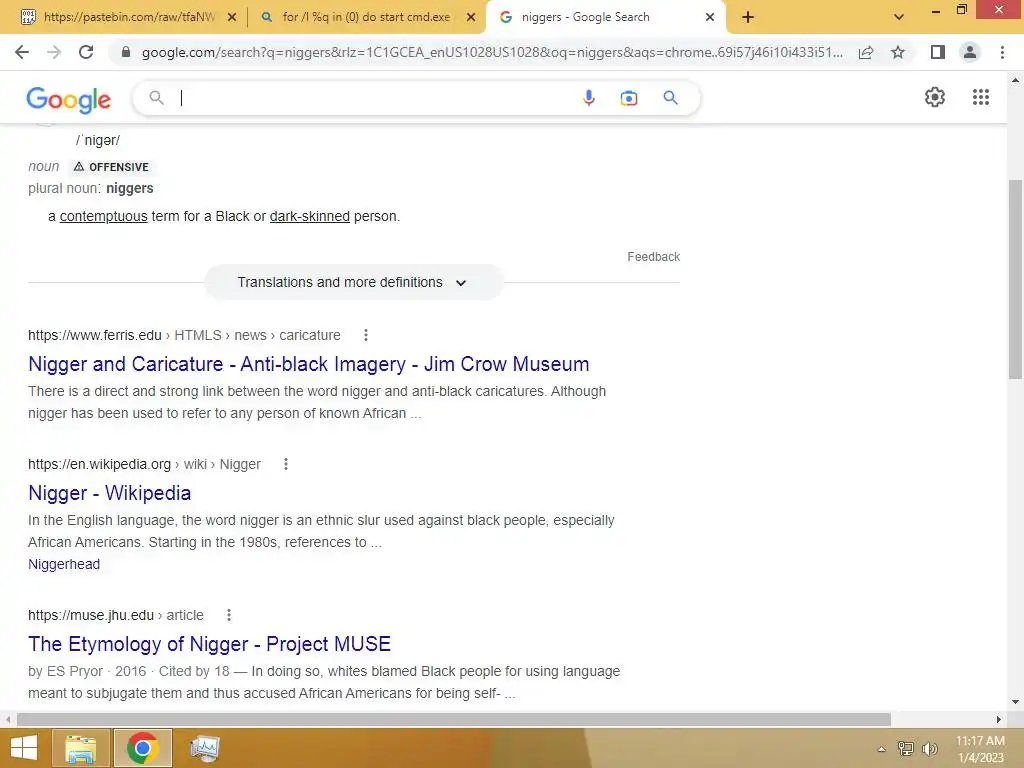The height and width of the screenshot is (768, 1024).
Task: Open options for the muse.jhu.edu result
Action: pos(229,615)
